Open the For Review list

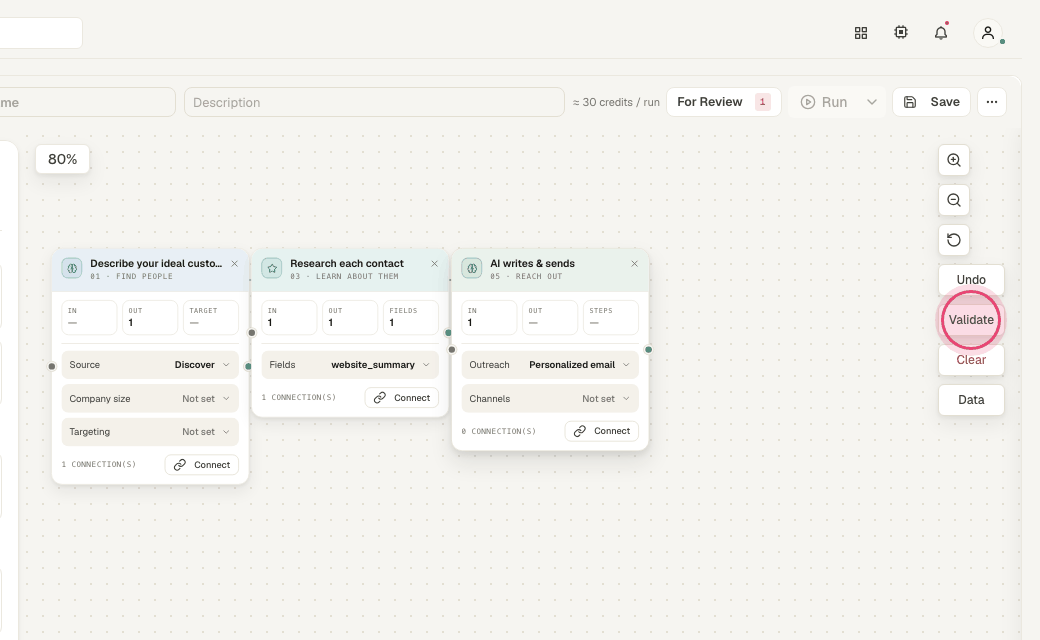click(x=724, y=102)
